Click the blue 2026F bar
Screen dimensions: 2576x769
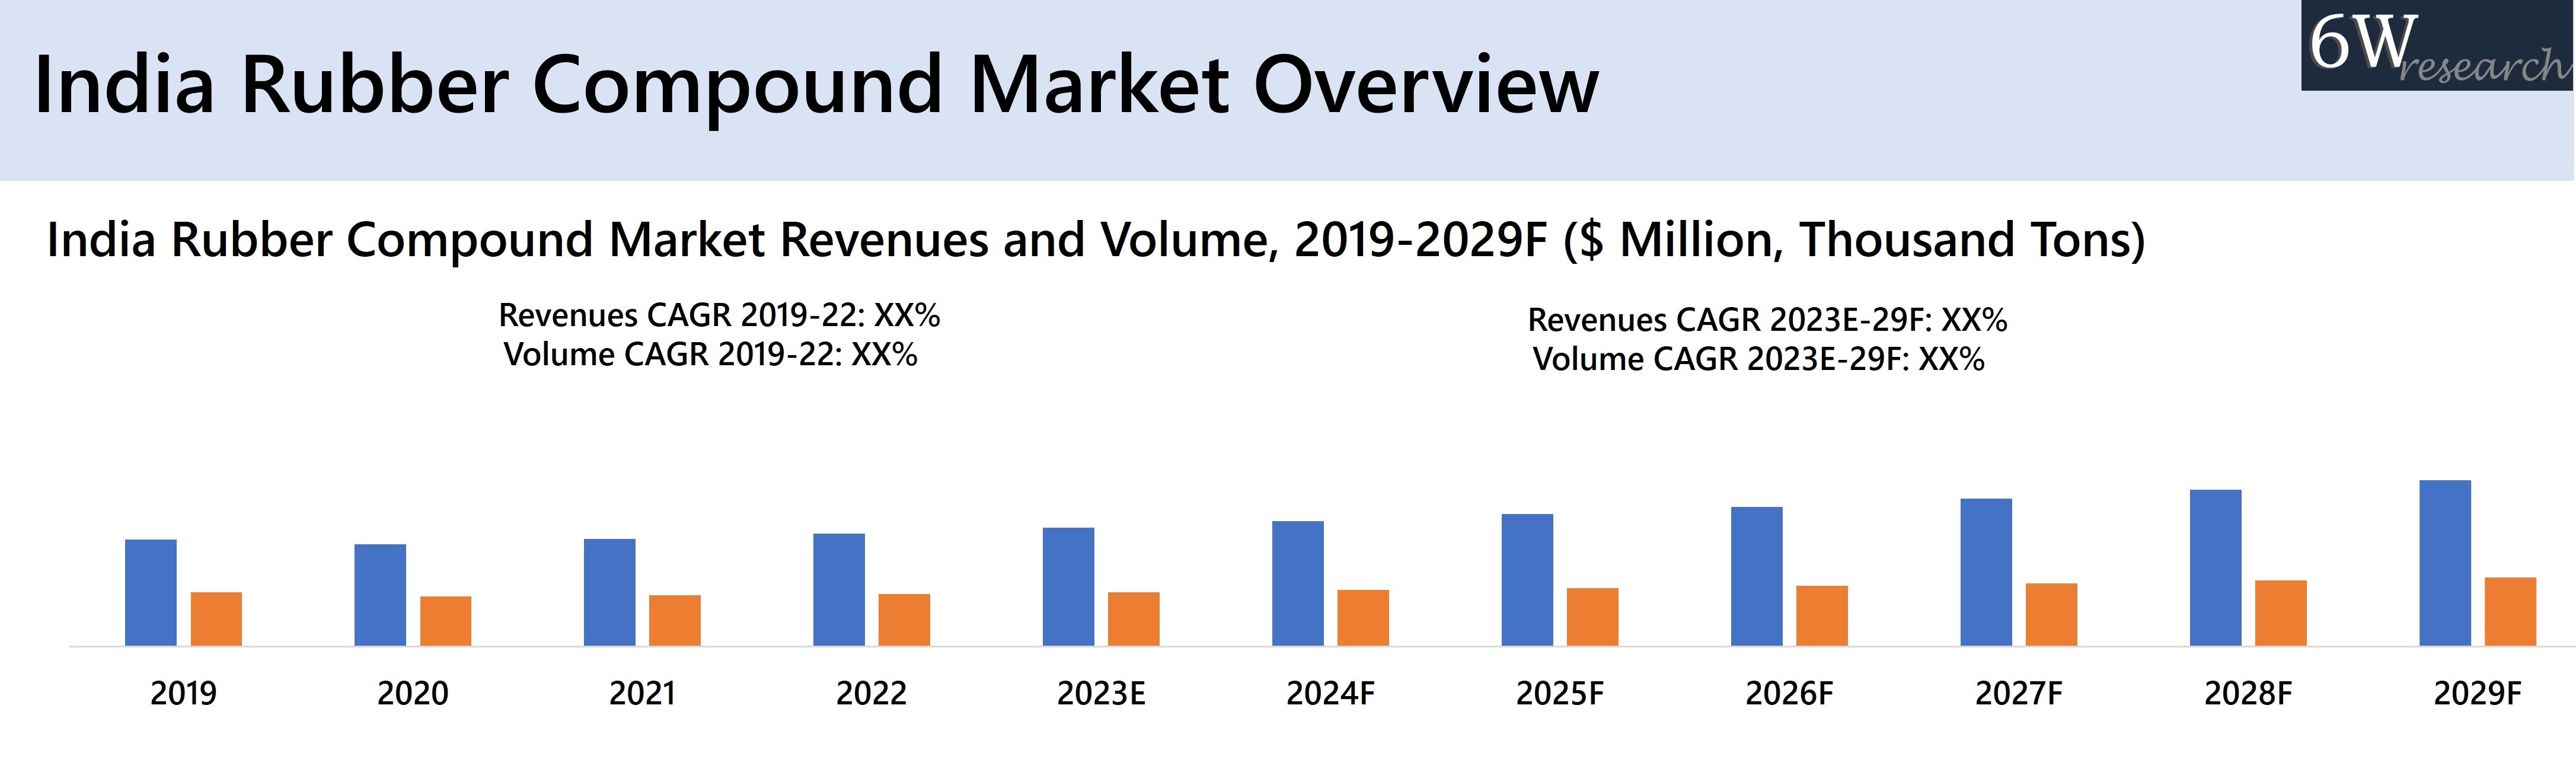coord(1756,576)
